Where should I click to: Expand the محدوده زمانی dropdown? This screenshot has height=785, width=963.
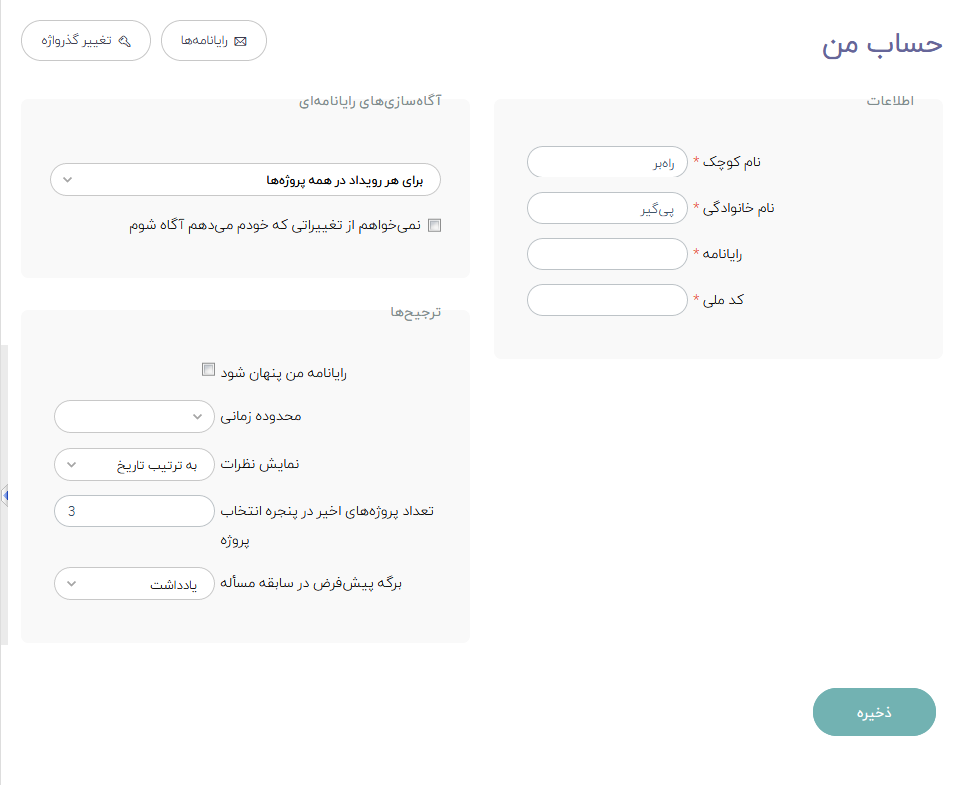(x=134, y=416)
